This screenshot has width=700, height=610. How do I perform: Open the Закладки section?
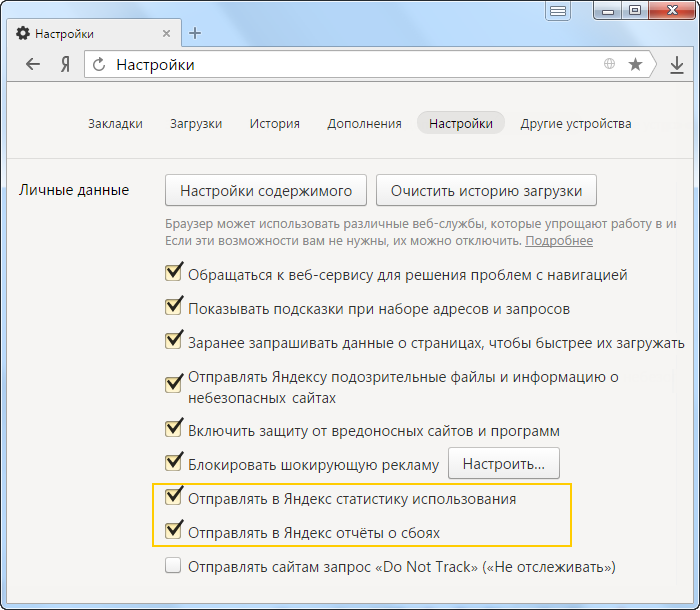[x=115, y=124]
